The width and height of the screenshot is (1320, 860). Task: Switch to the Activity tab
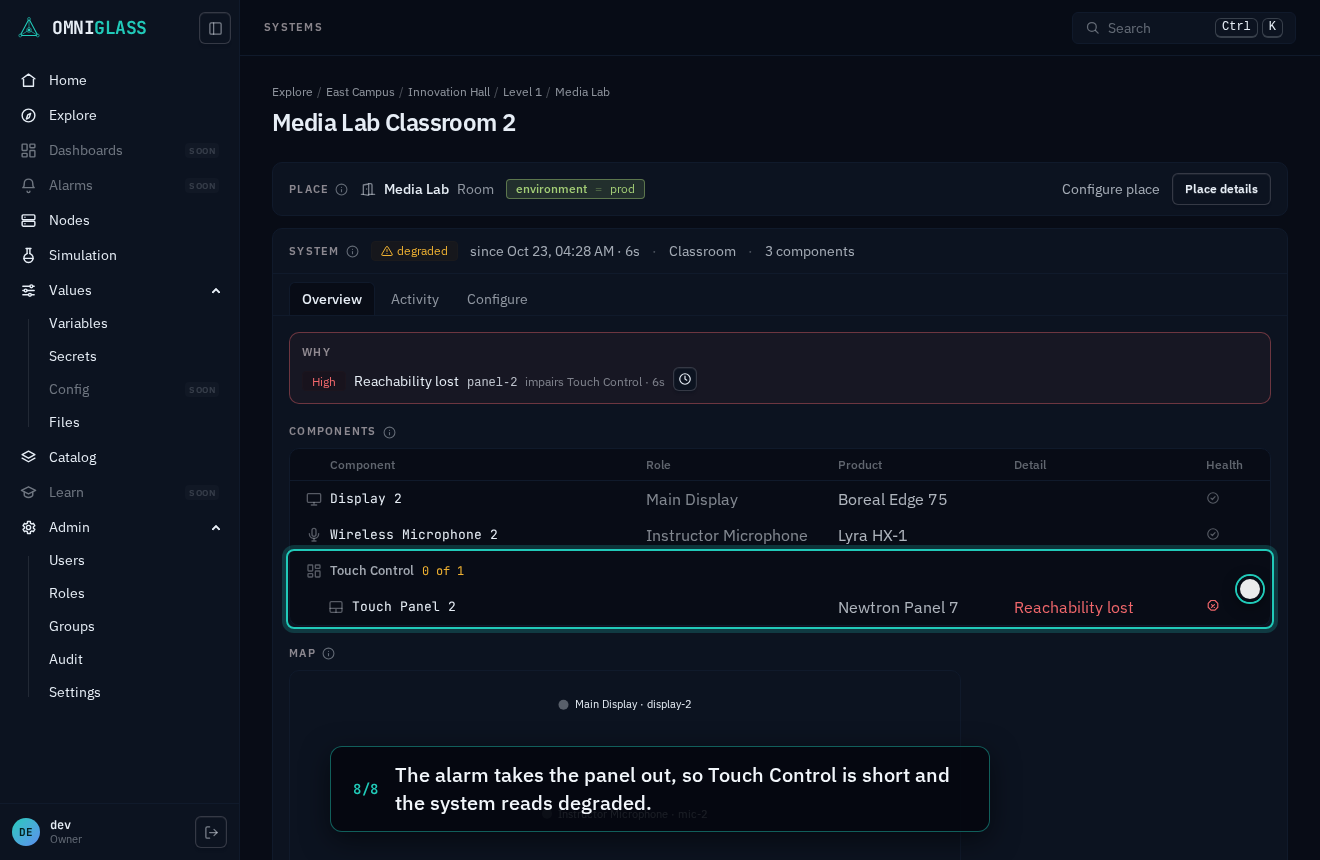[415, 299]
